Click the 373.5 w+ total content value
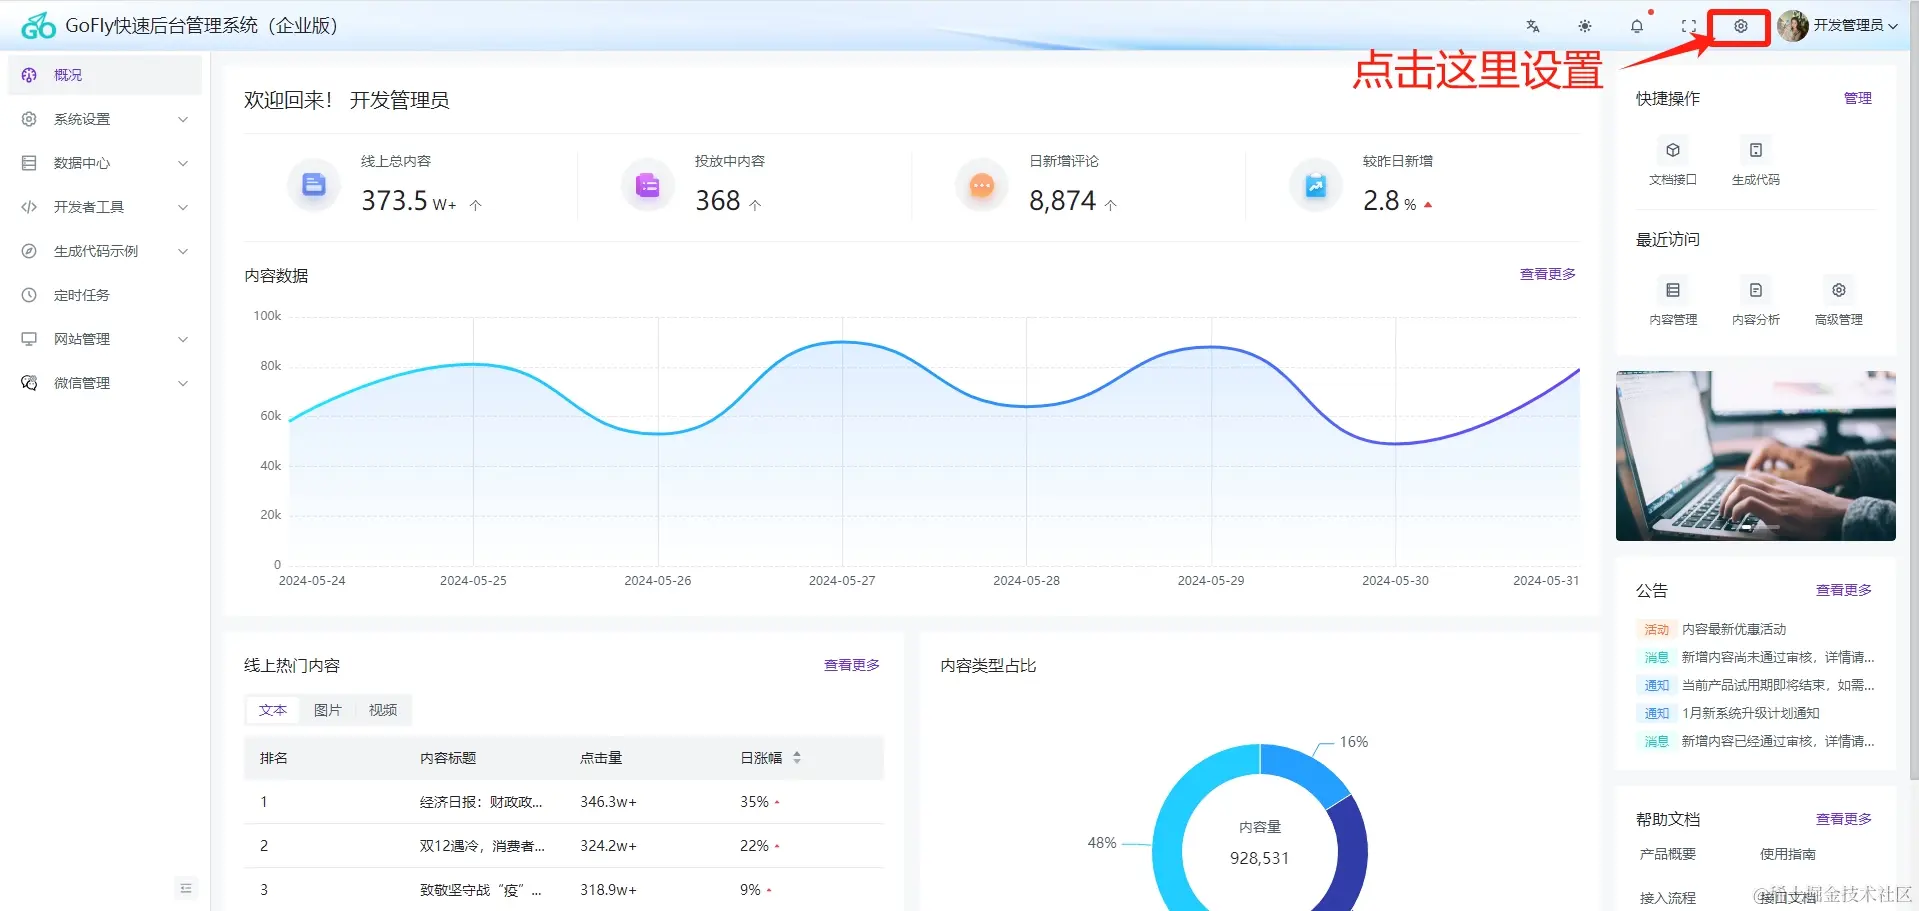Screen dimensions: 1919x911 click(409, 201)
